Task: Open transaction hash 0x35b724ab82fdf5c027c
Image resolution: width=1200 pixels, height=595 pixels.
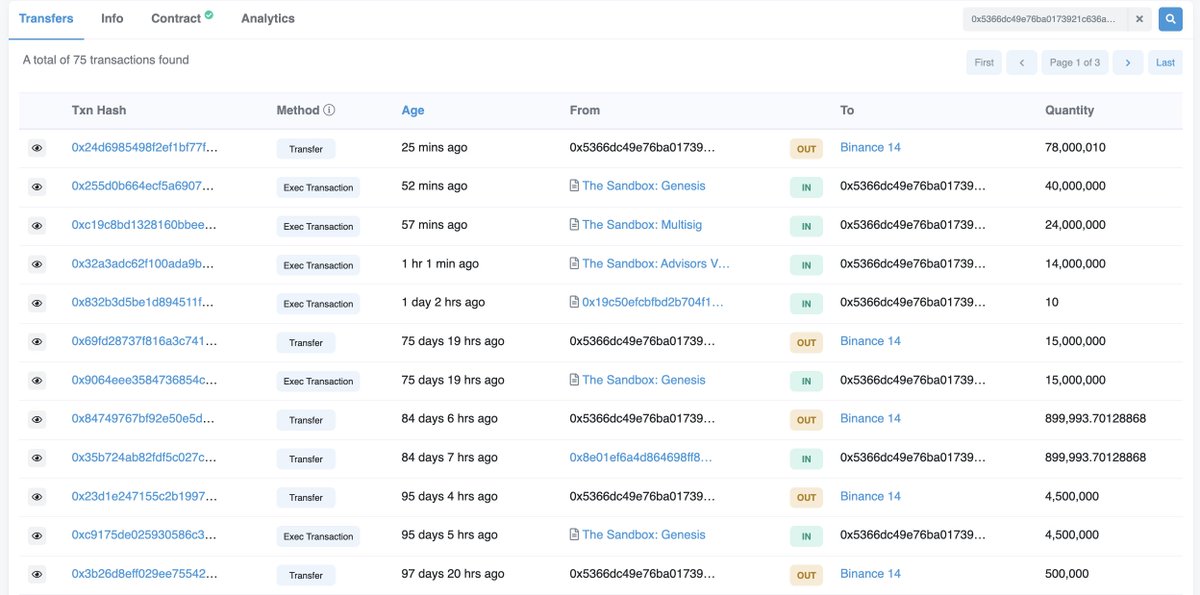Action: [x=145, y=457]
